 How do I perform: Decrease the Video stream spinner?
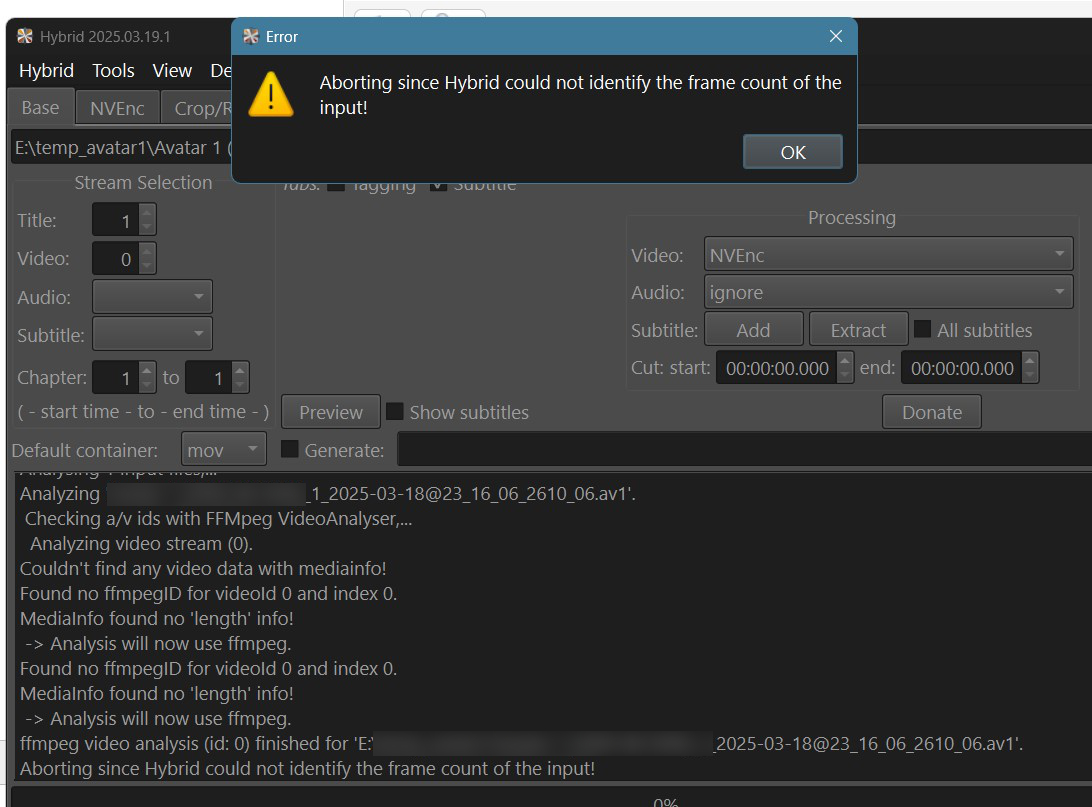click(x=147, y=266)
